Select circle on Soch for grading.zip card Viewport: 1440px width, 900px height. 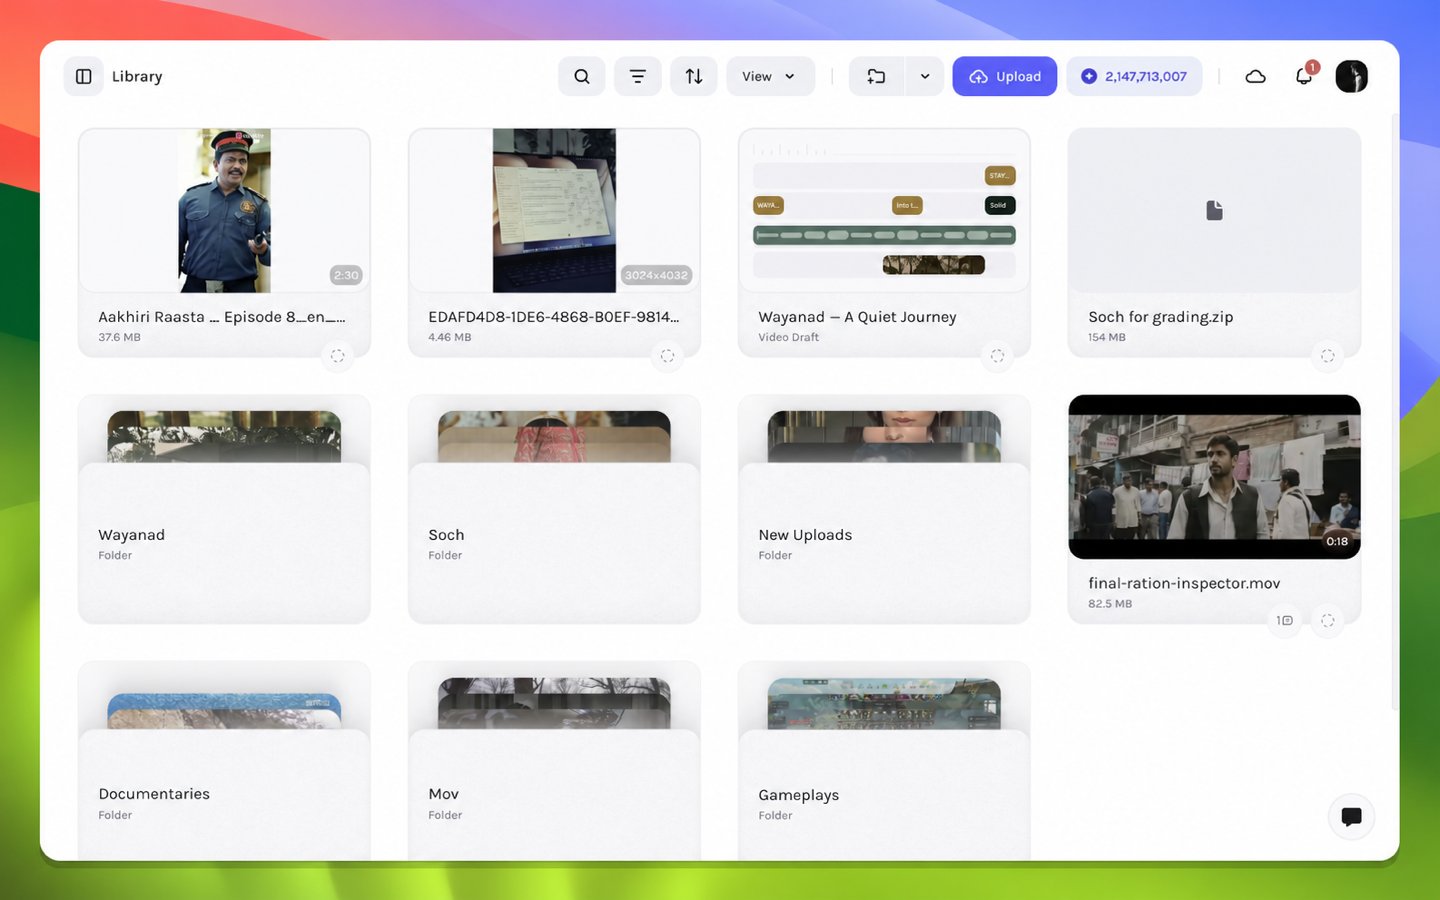click(1328, 356)
